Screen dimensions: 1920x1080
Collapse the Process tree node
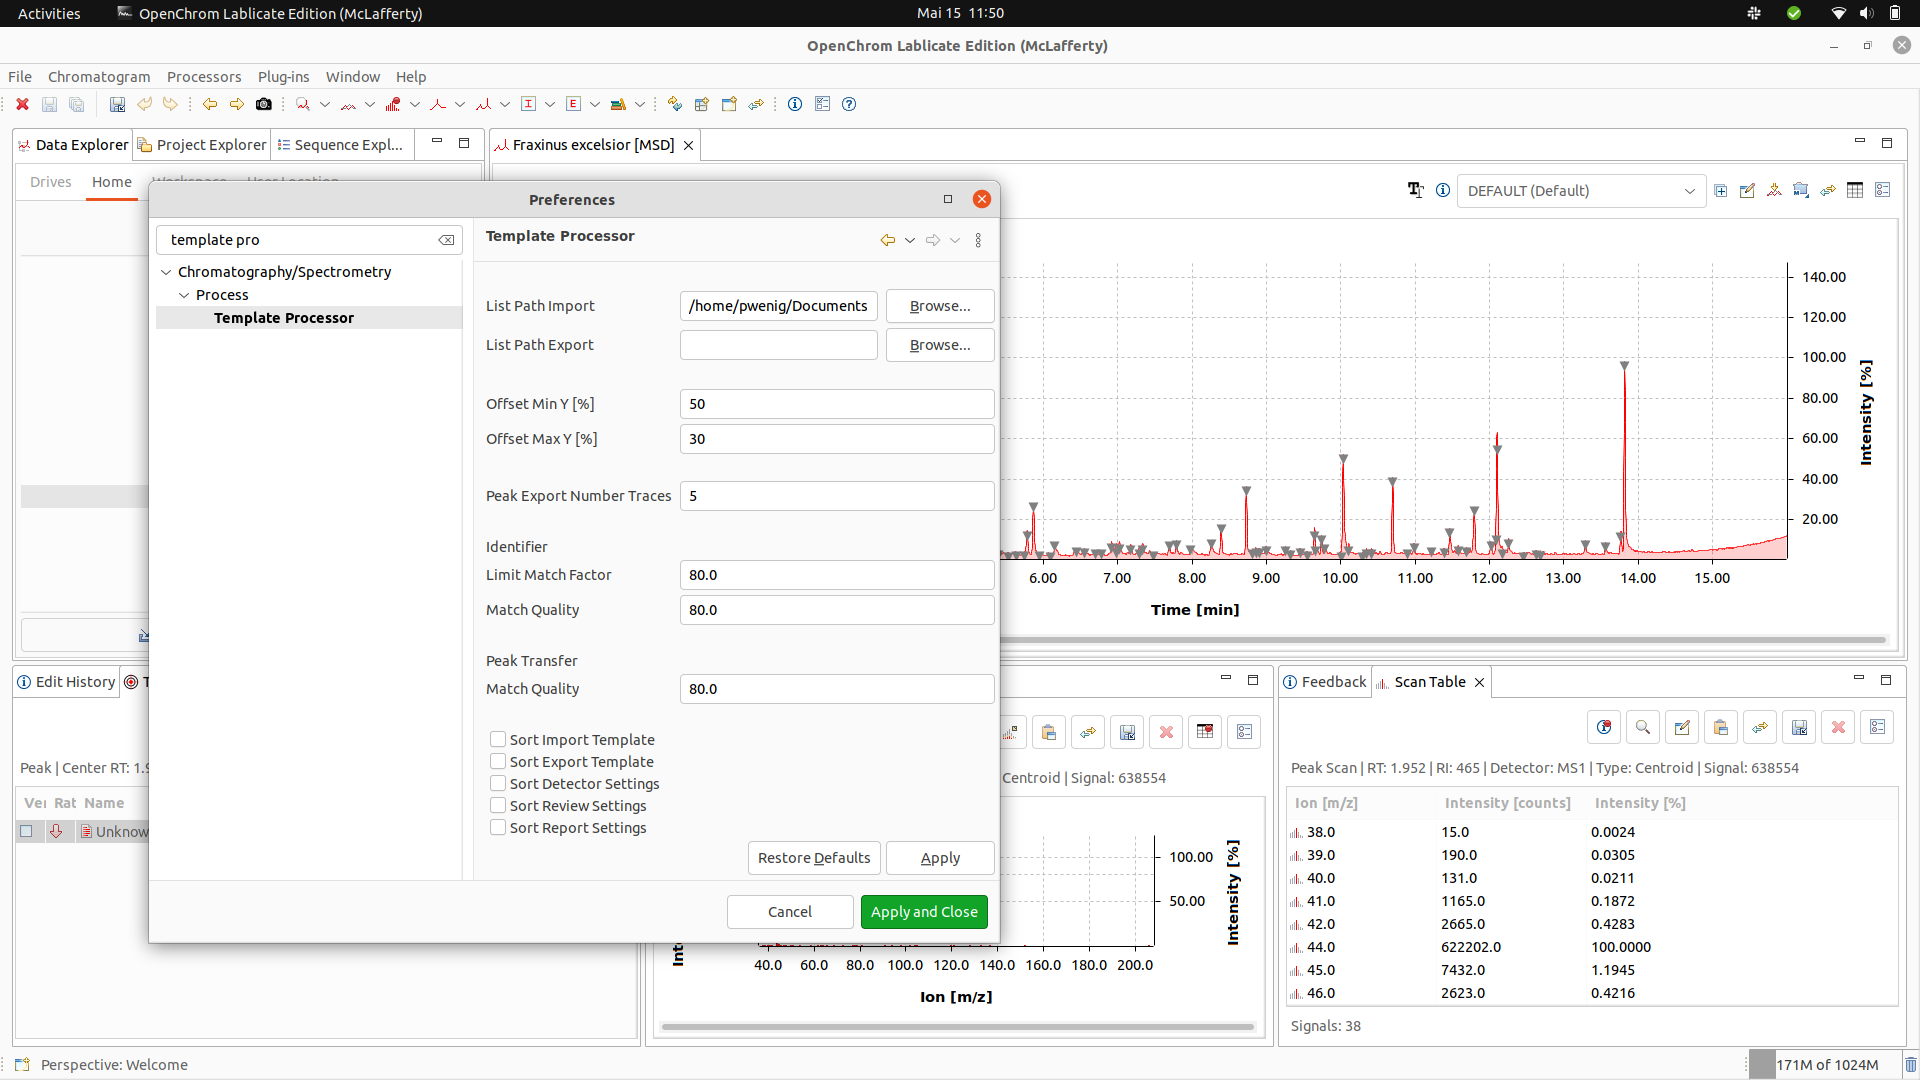coord(184,294)
